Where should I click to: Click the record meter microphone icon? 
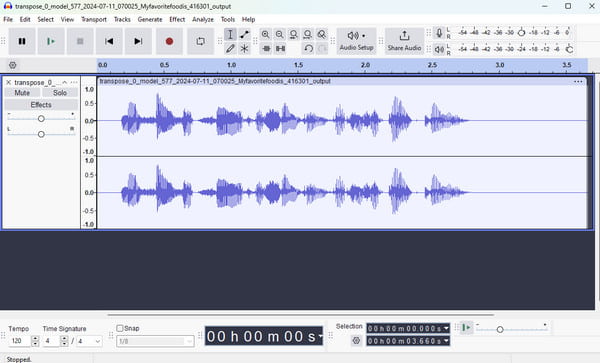[x=439, y=33]
